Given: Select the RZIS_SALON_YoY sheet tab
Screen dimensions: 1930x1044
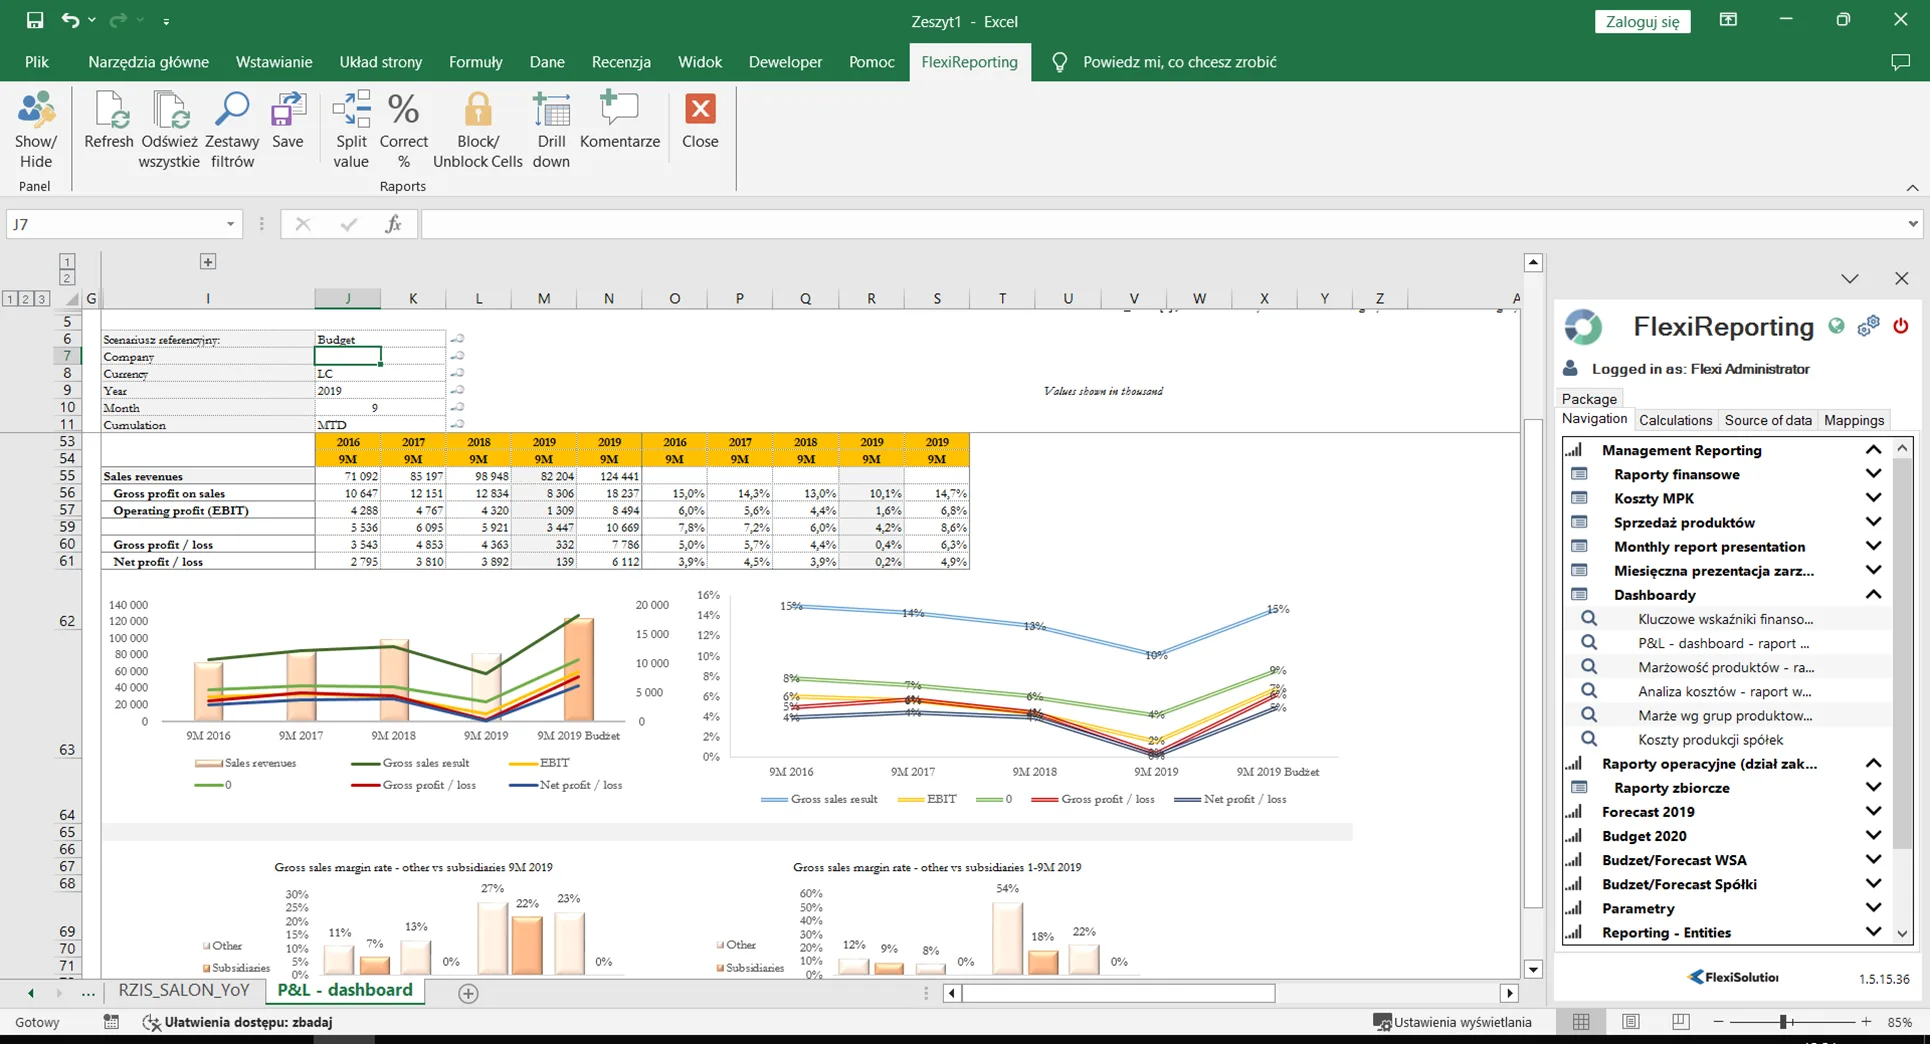Looking at the screenshot, I should pos(184,990).
